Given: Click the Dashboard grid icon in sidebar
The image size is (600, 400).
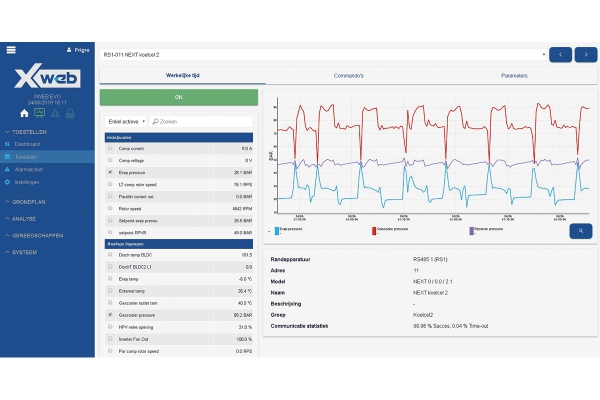Looking at the screenshot, I should (7, 144).
